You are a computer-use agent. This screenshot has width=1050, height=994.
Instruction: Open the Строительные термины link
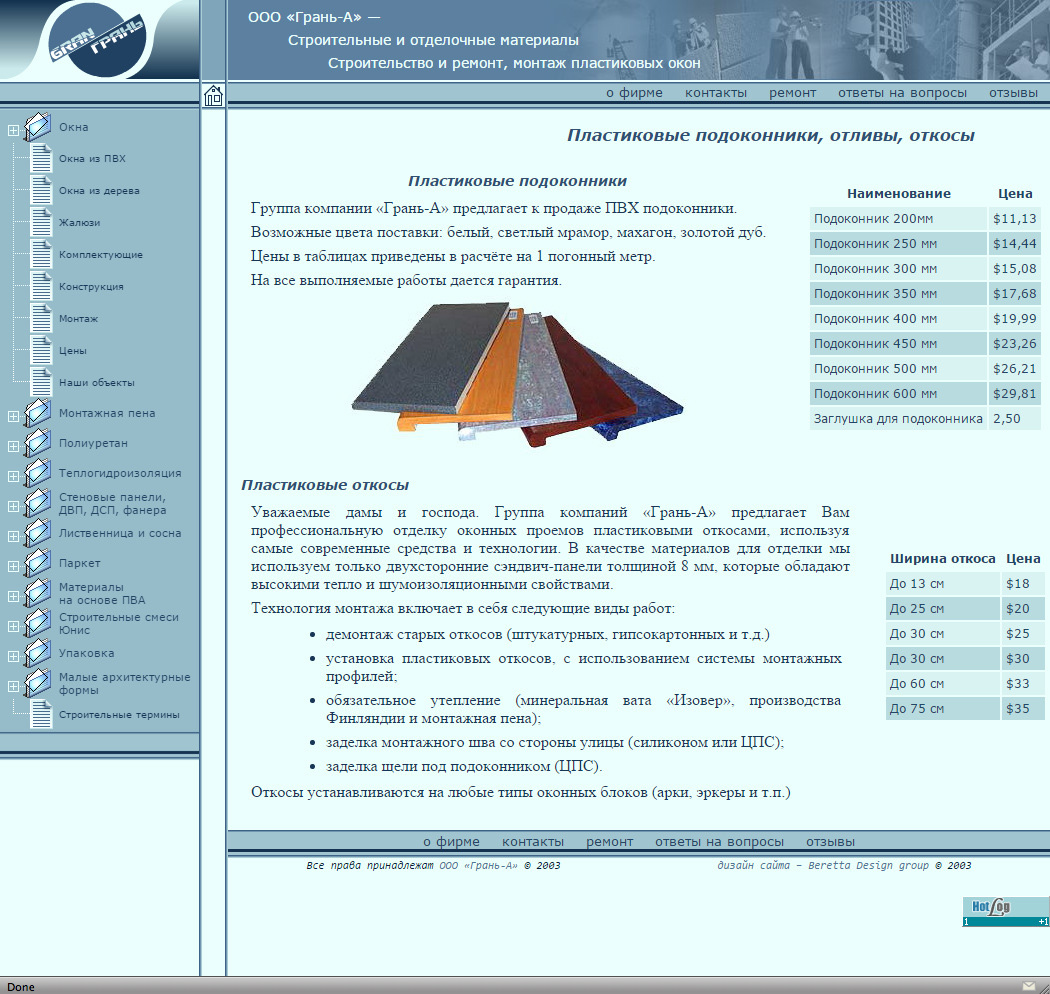click(x=119, y=715)
